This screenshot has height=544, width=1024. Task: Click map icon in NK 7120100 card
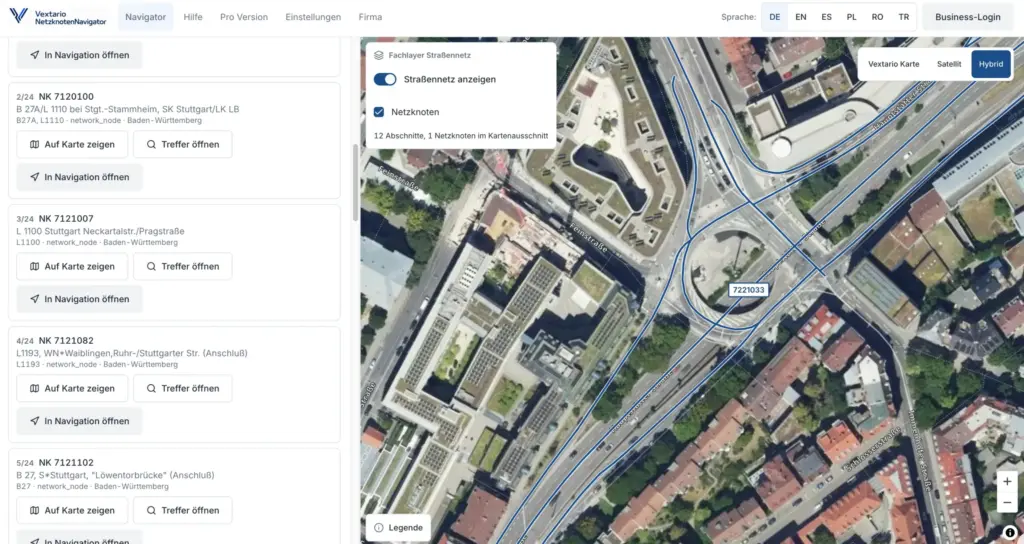(35, 144)
